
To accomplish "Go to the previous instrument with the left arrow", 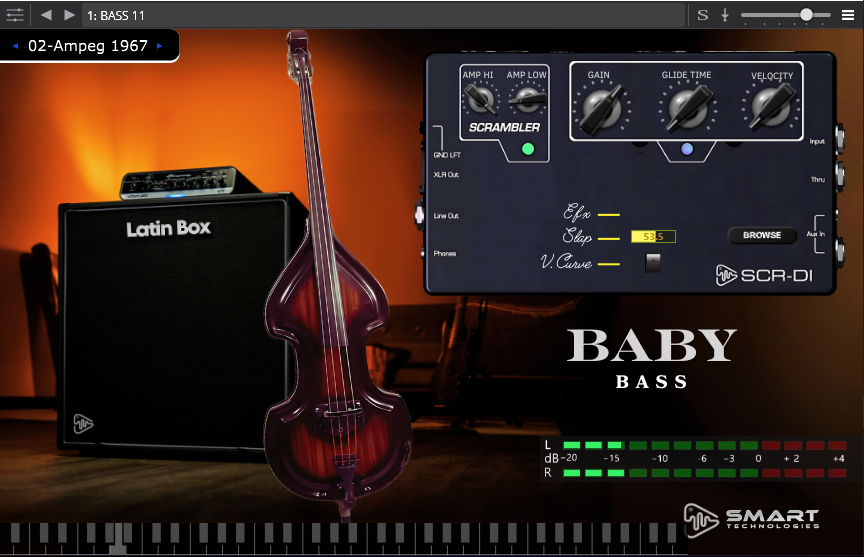I will pyautogui.click(x=46, y=15).
